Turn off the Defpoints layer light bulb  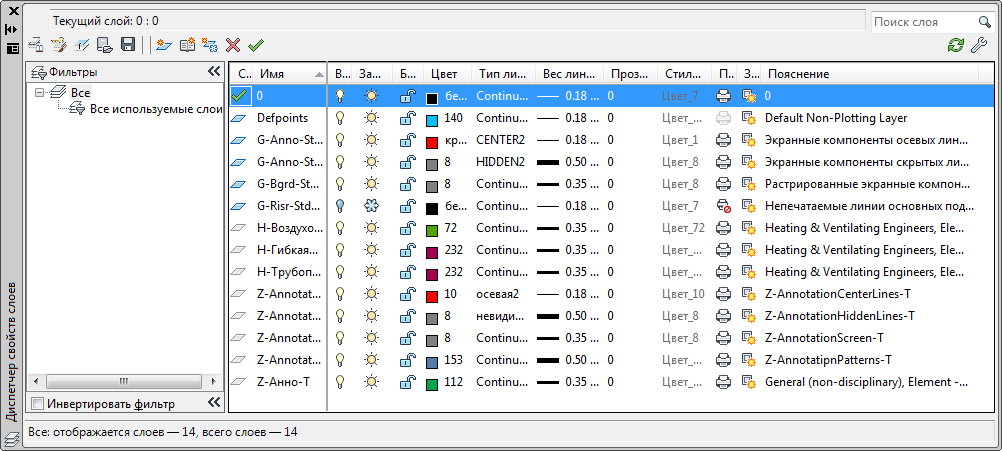(x=341, y=118)
